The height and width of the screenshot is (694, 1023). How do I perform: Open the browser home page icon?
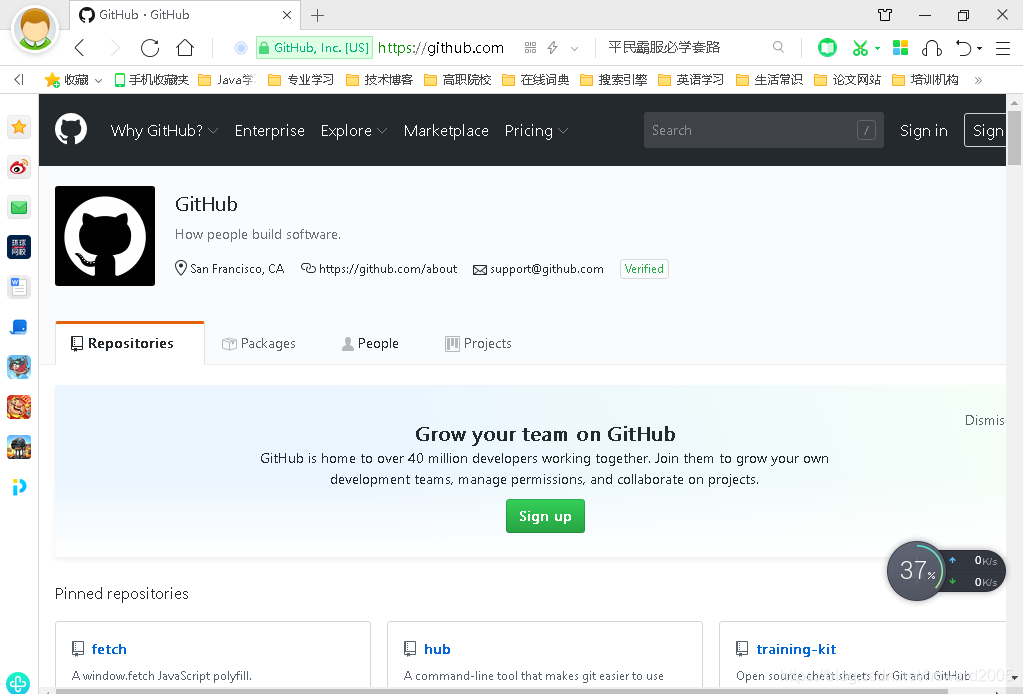point(185,48)
